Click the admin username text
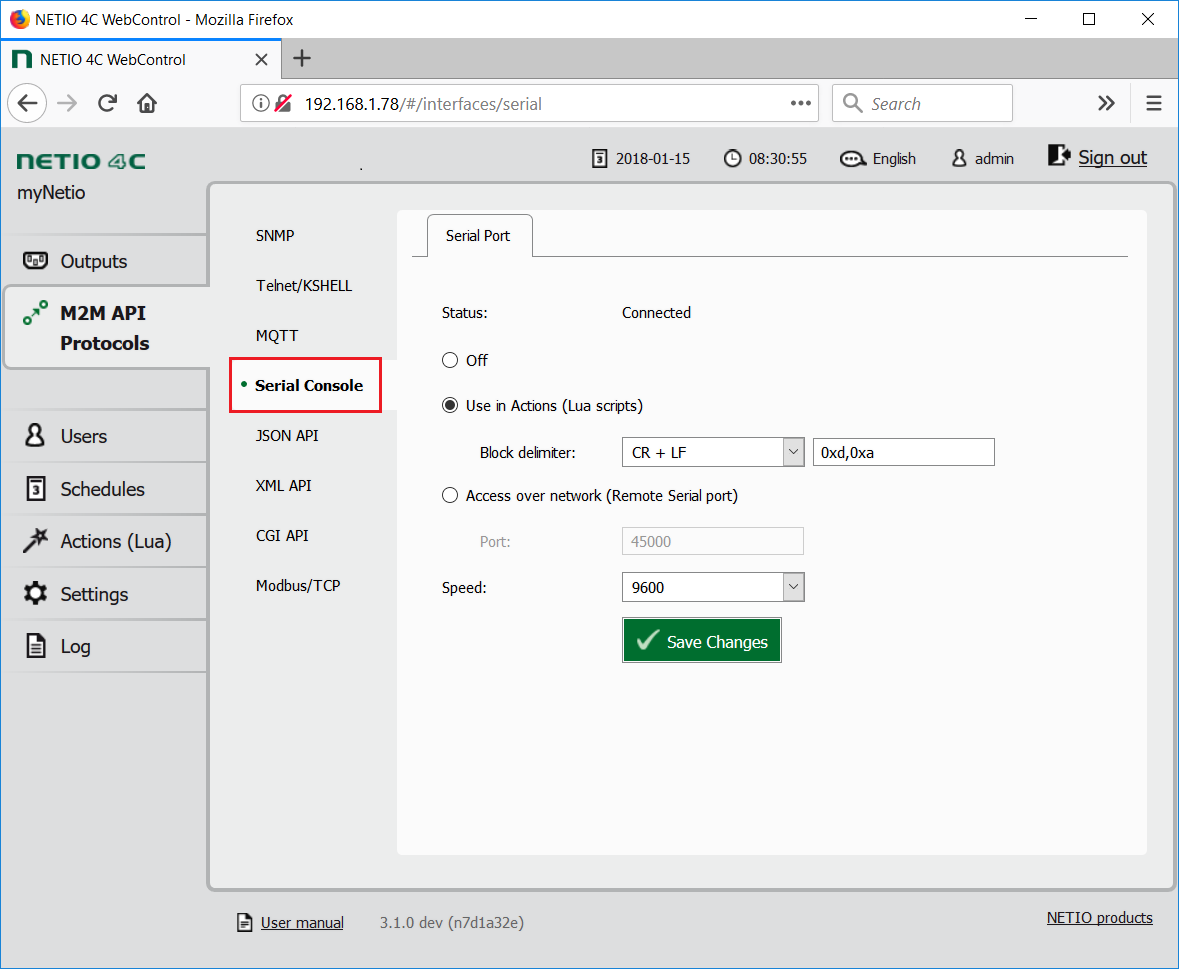 [994, 159]
